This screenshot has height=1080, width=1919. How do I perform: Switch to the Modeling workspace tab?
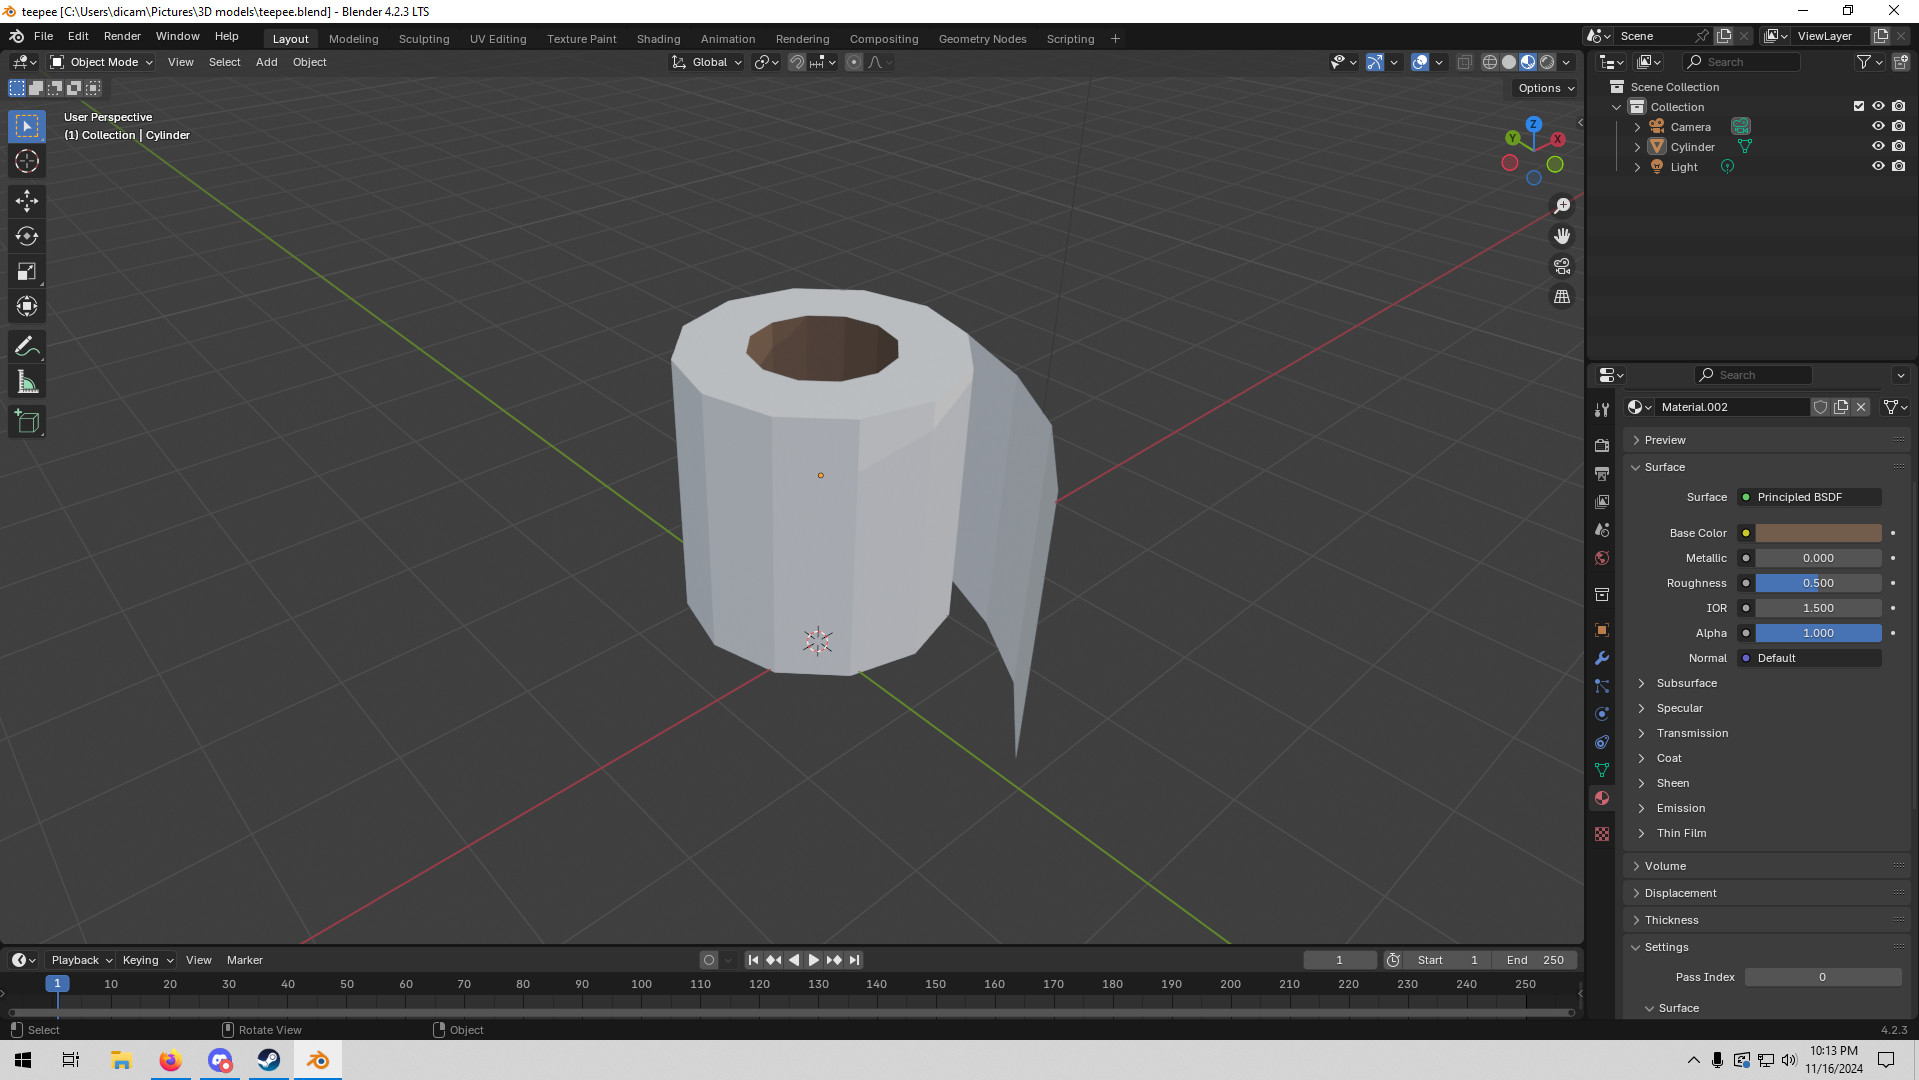353,39
